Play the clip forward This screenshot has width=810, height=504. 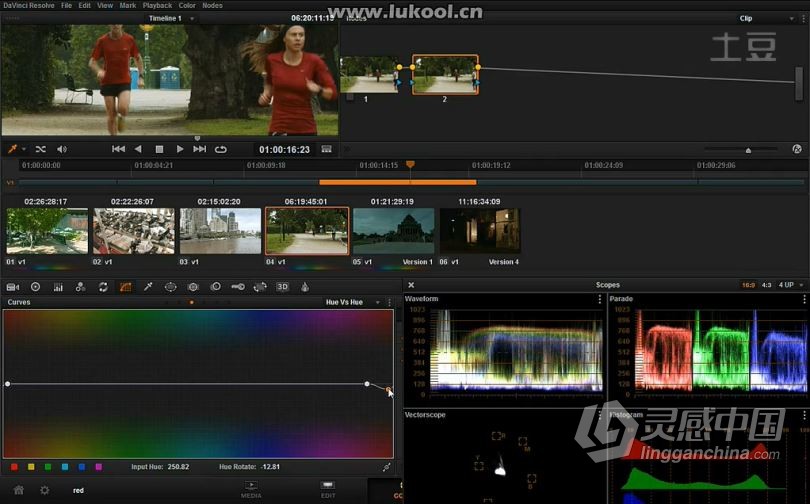(x=180, y=149)
